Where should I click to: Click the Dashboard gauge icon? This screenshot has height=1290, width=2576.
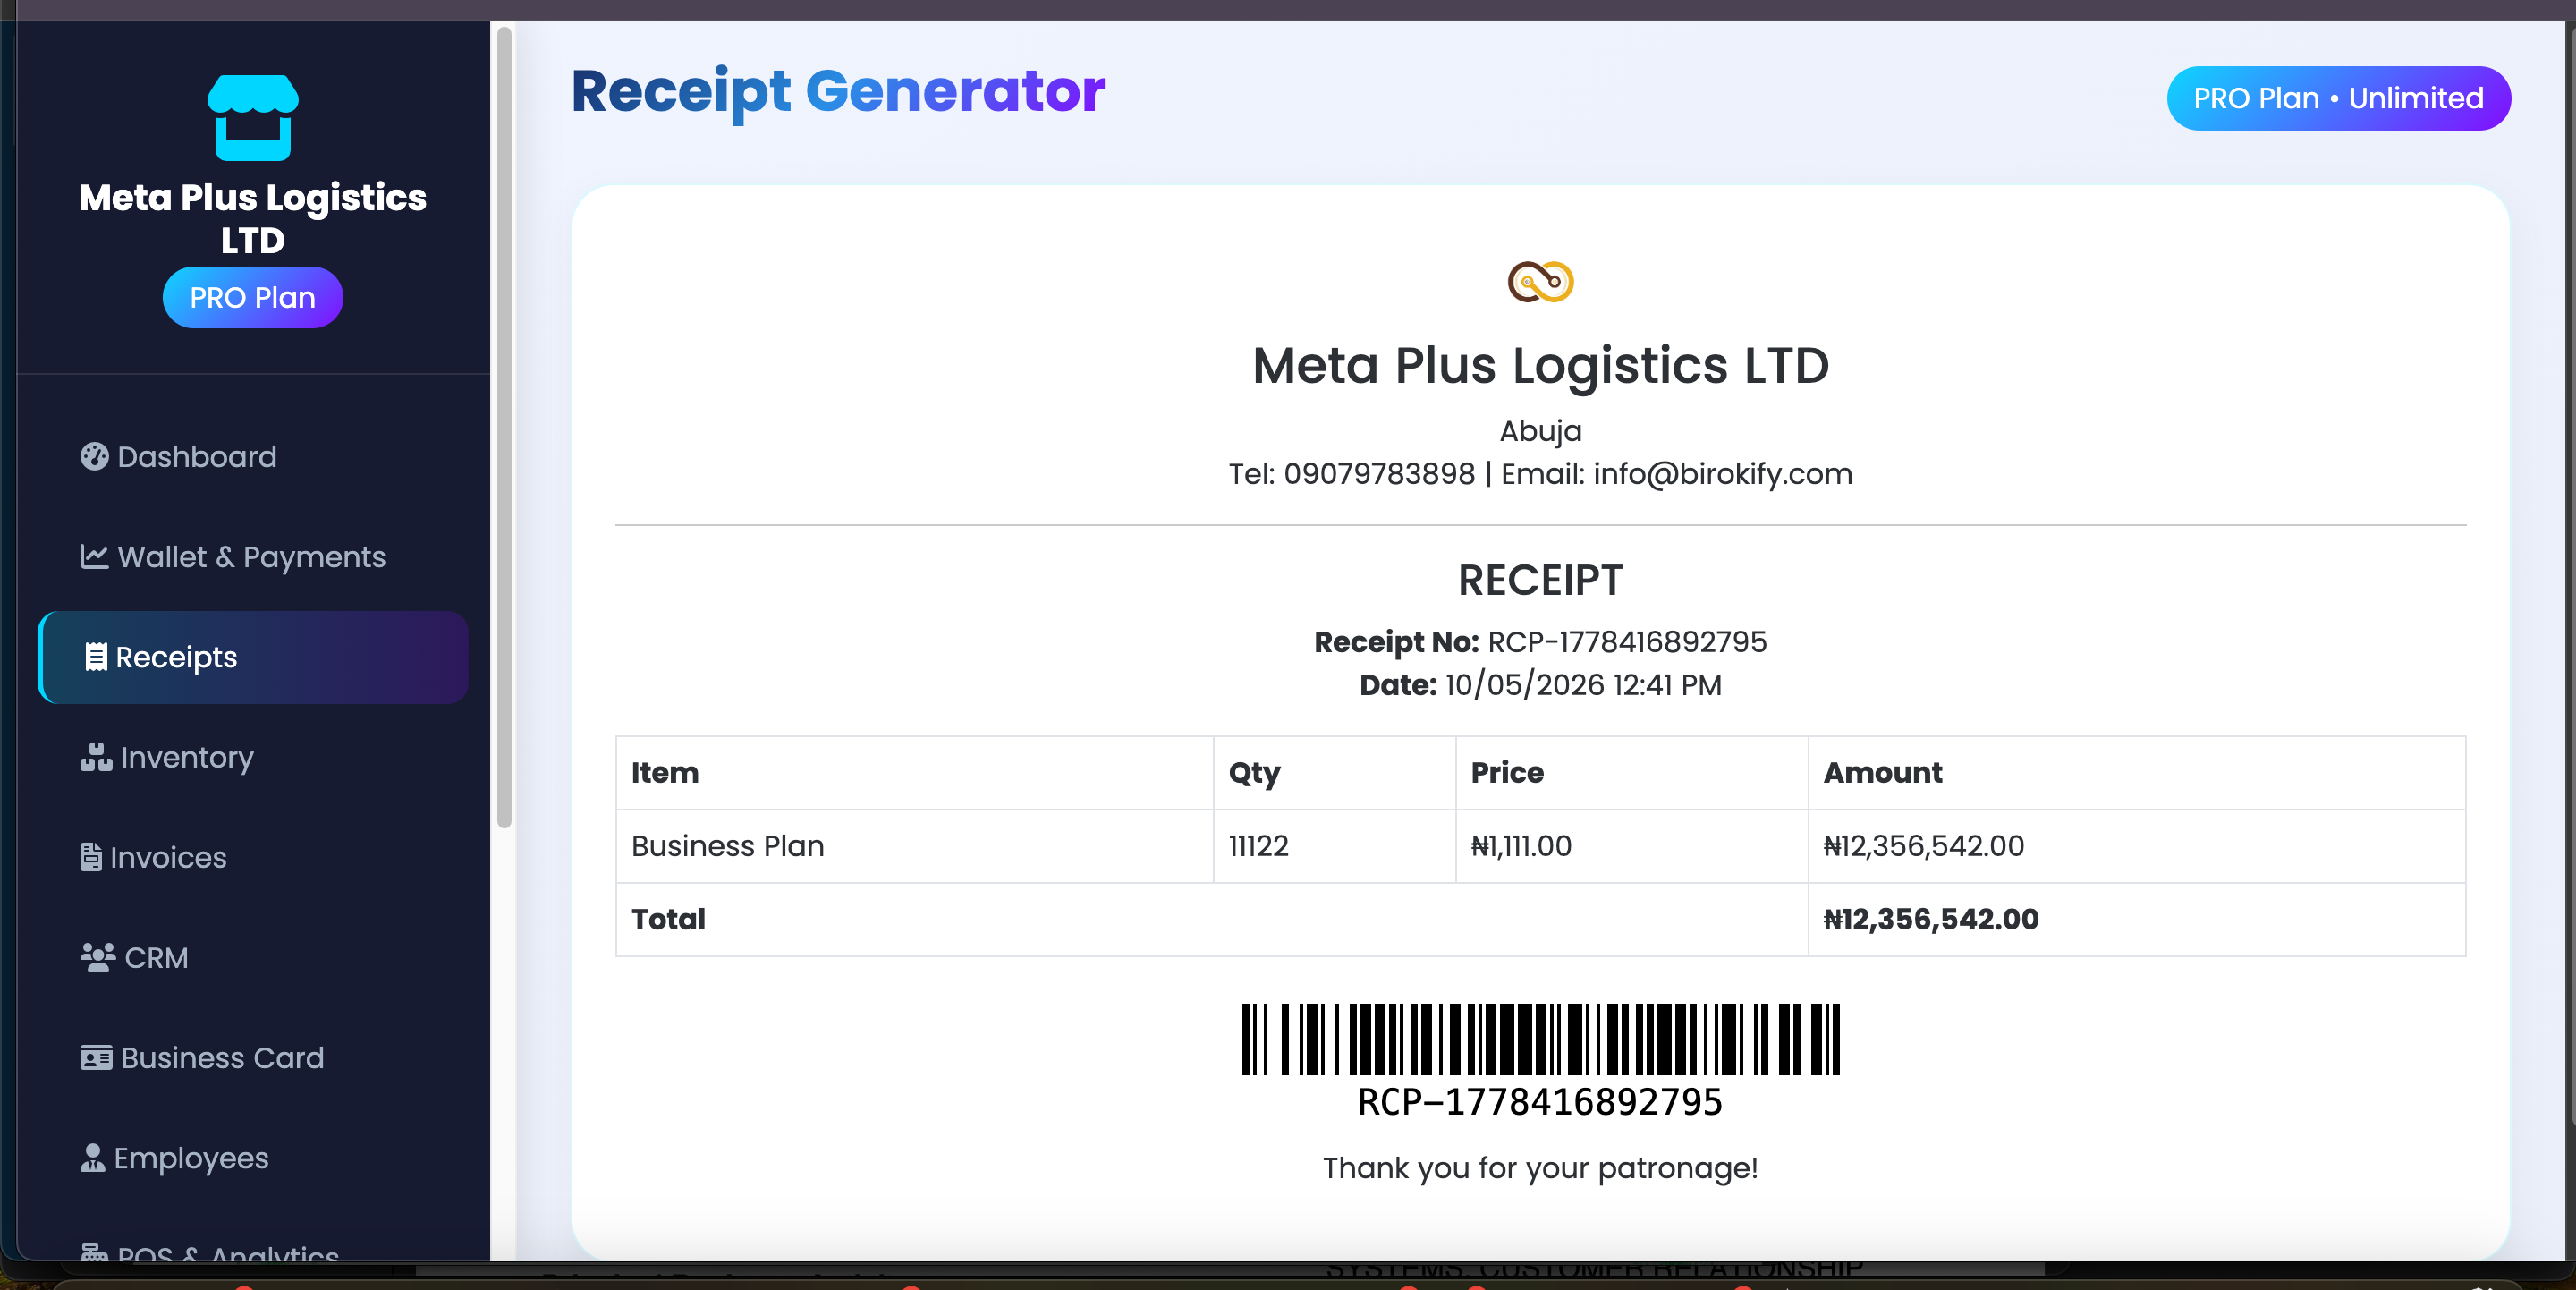pyautogui.click(x=94, y=457)
